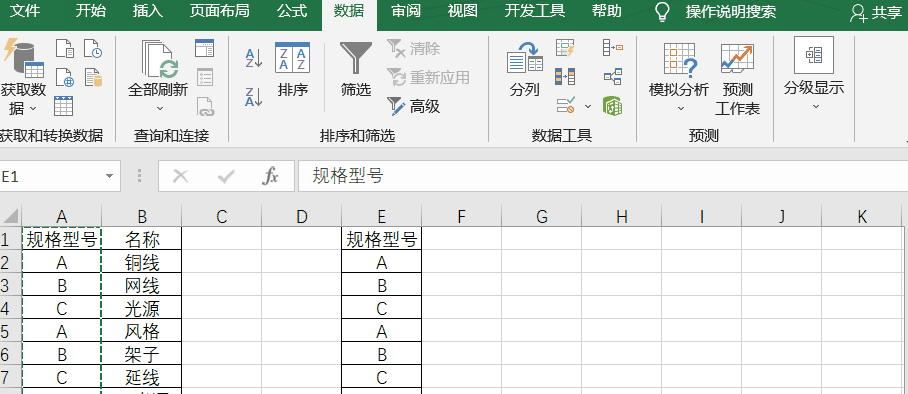The width and height of the screenshot is (908, 394).
Task: Toggle the 筛选 filter funnel
Action: 356,70
